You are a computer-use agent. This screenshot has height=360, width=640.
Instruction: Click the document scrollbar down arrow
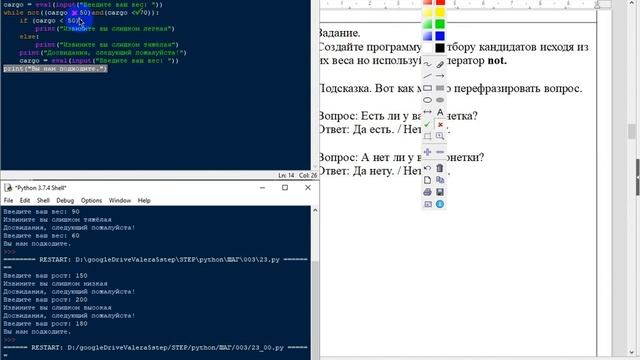point(632,352)
